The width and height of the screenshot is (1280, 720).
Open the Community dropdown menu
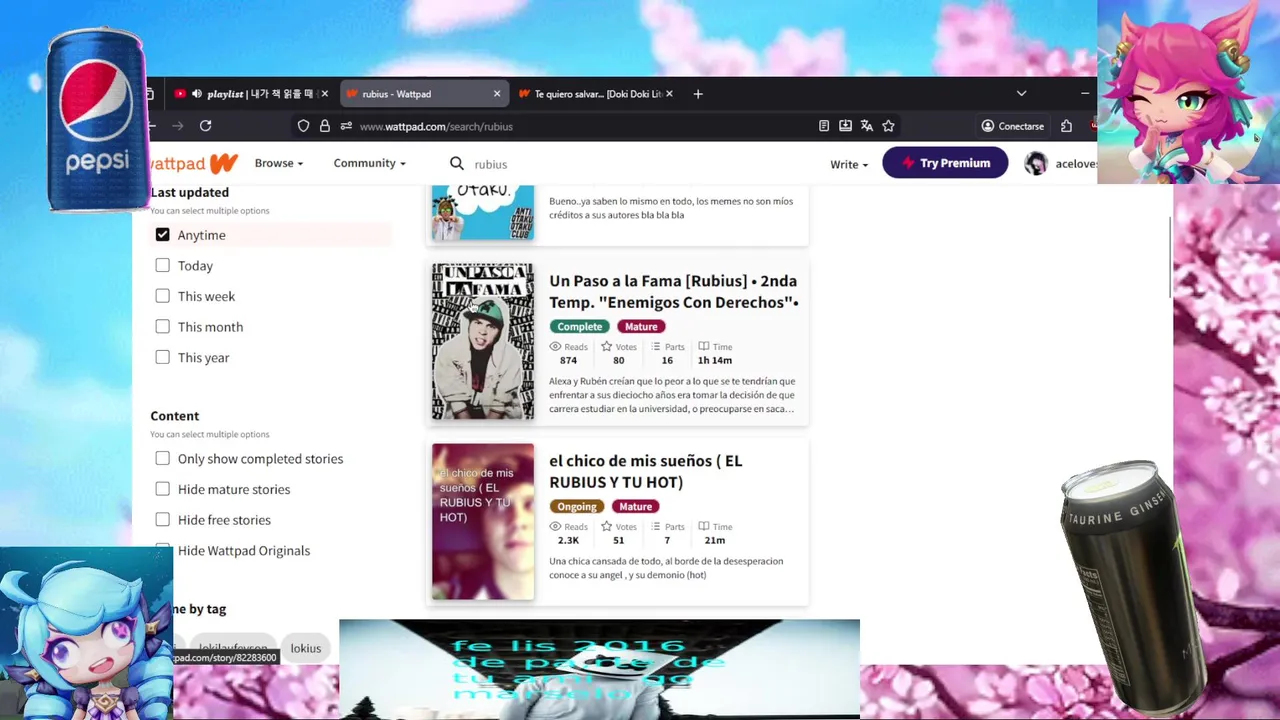coord(369,163)
